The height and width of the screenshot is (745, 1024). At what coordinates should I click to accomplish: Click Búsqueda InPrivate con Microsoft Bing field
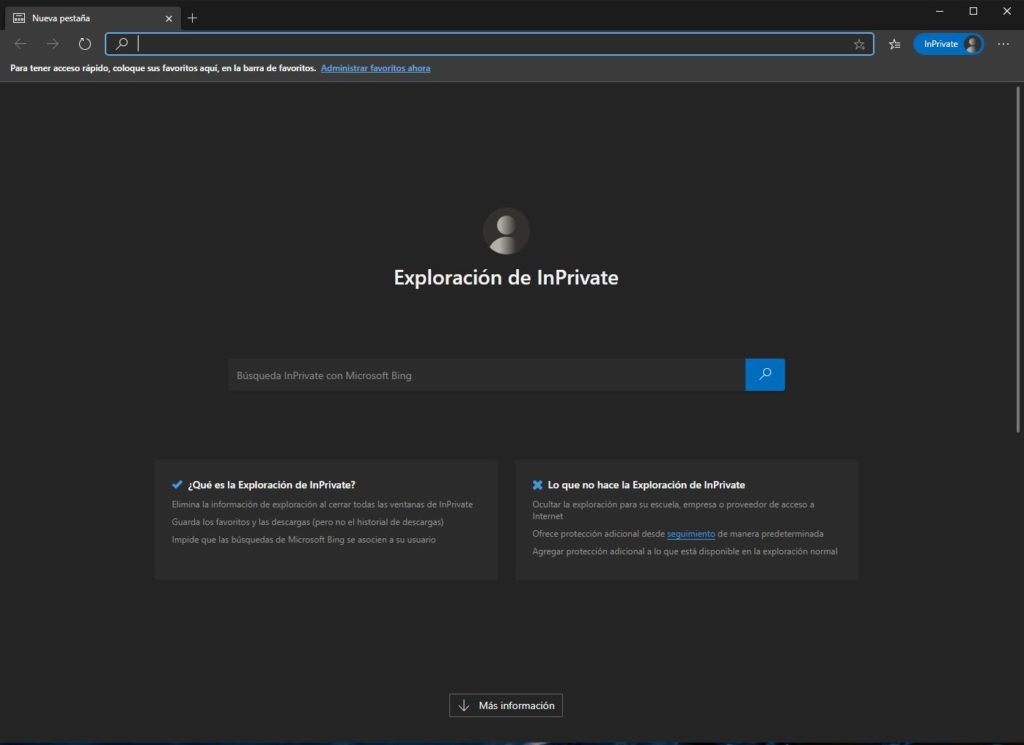[487, 375]
